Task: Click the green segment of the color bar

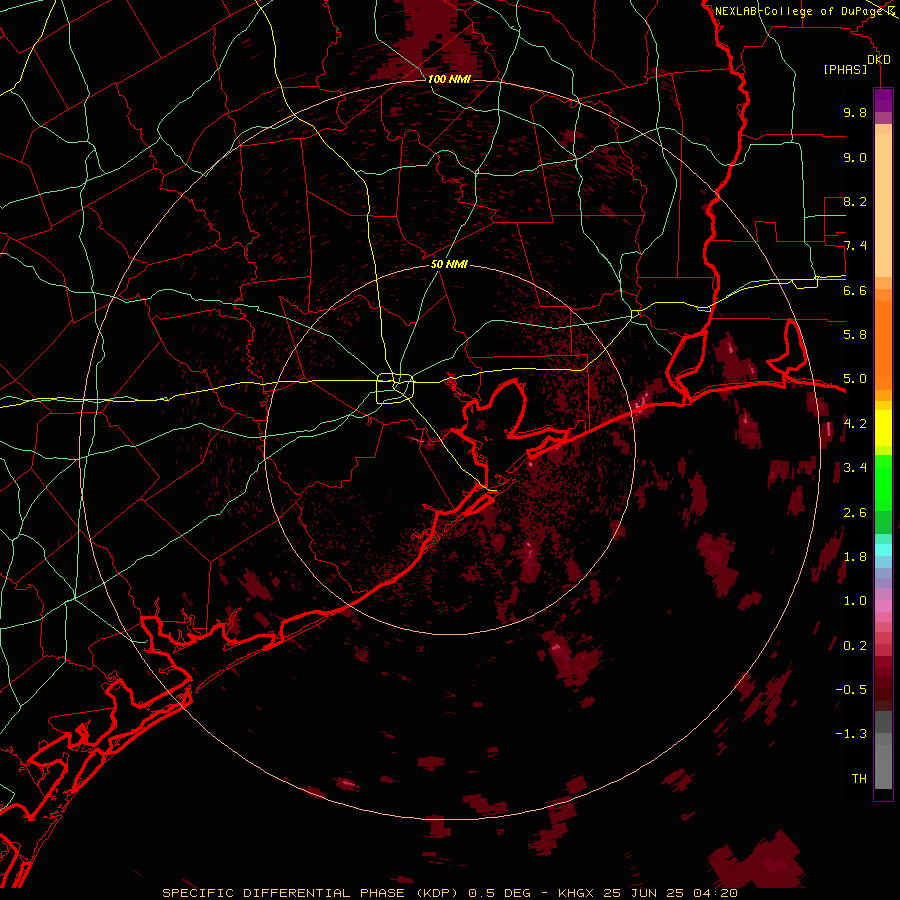Action: 883,482
